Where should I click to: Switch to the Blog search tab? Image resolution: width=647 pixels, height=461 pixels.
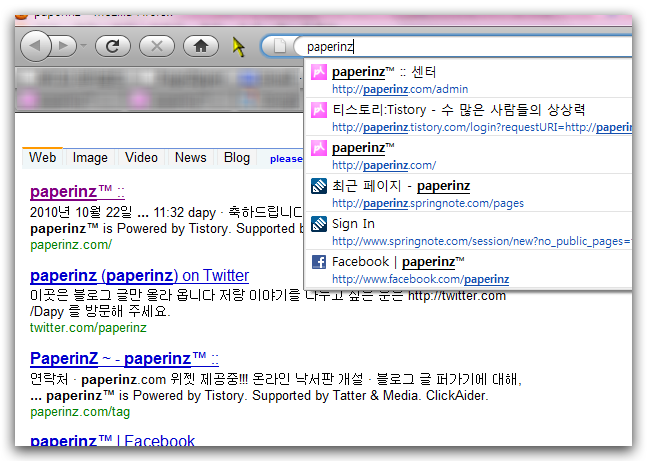(237, 158)
